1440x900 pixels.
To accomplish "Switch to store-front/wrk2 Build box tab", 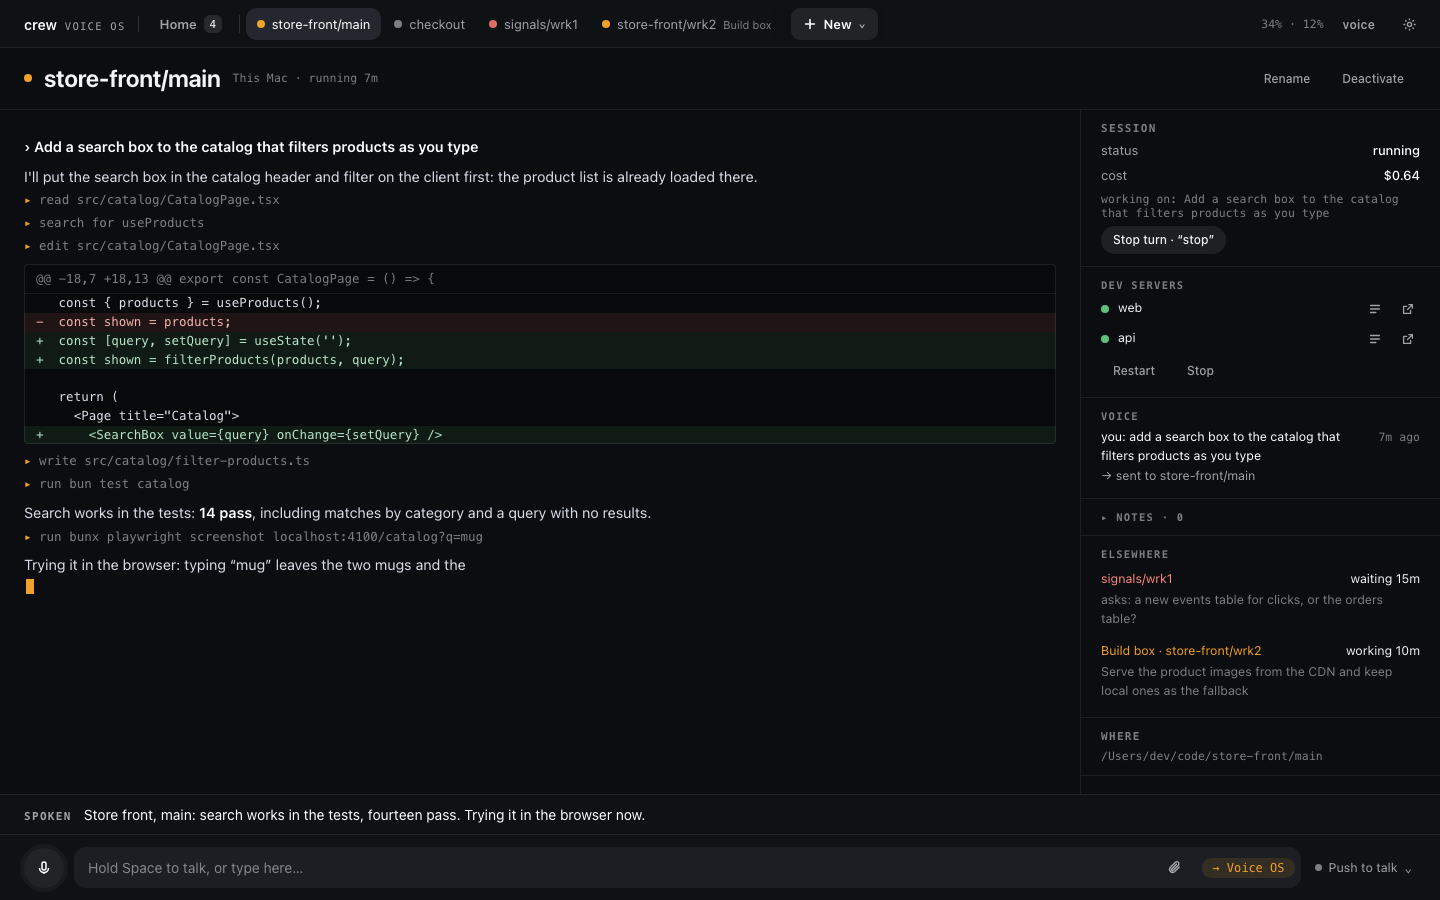I will tap(686, 24).
